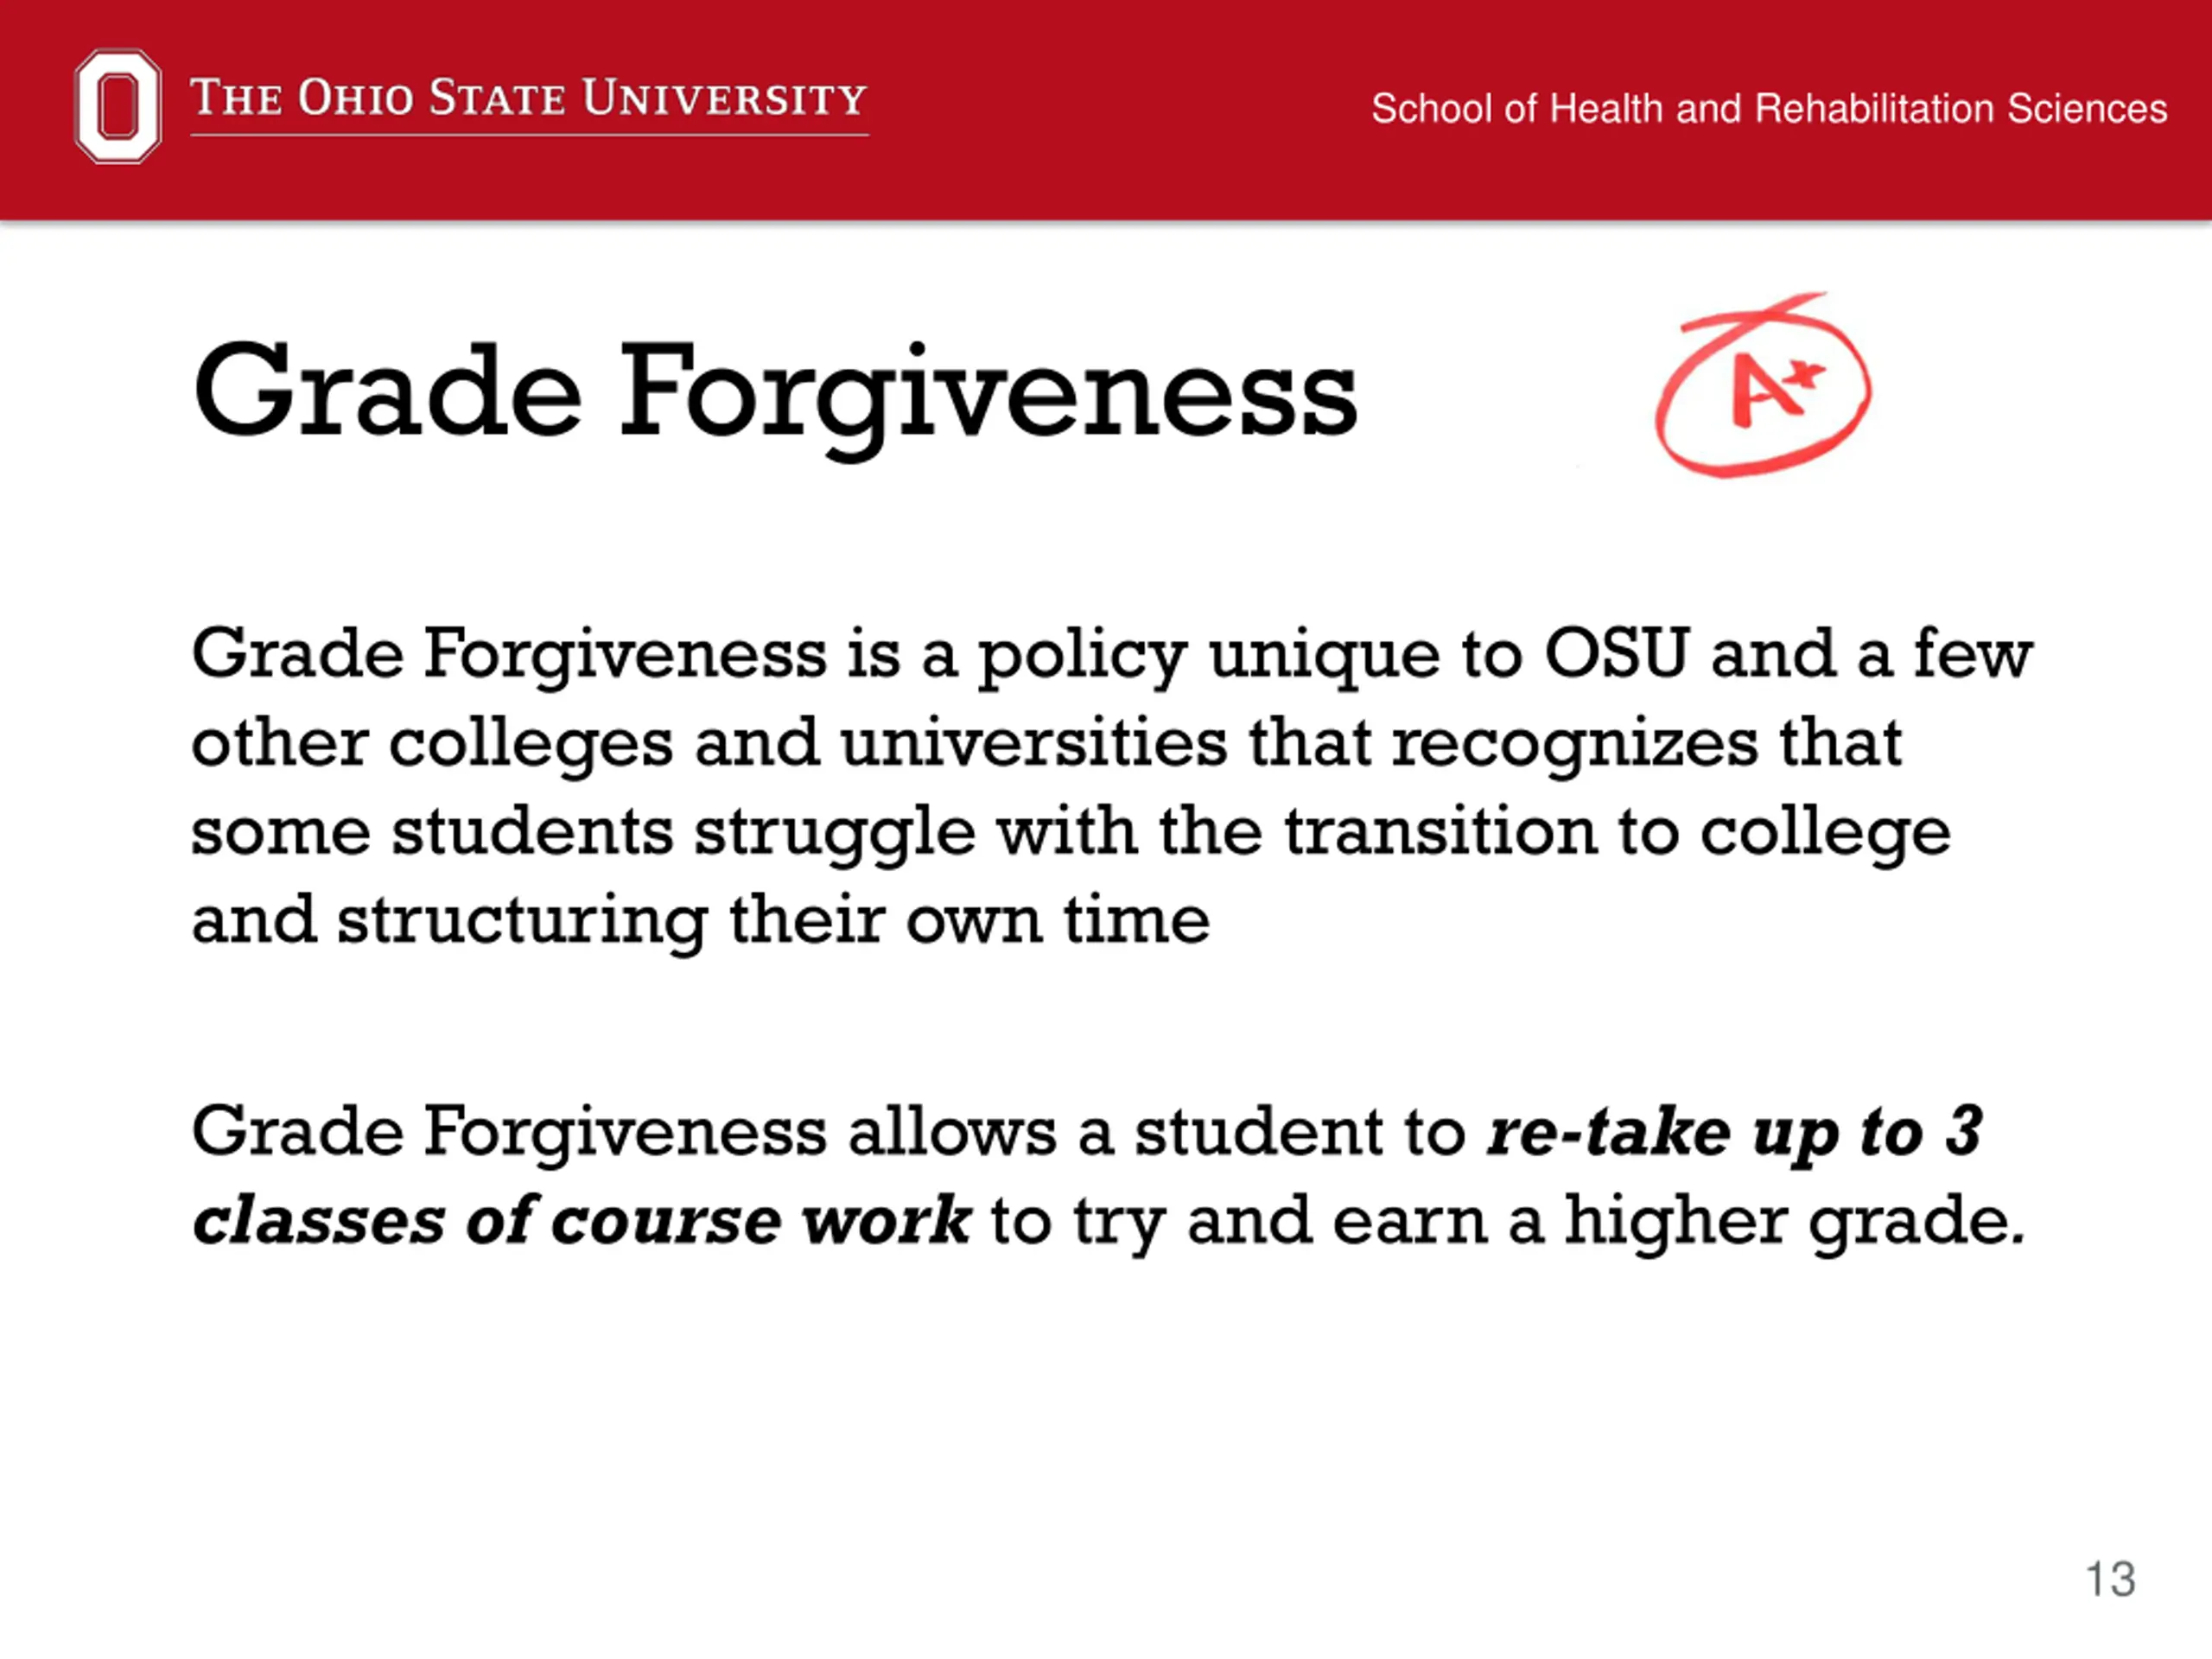Click School of Health and Rehabilitation Sciences text
The height and width of the screenshot is (1659, 2212).
click(1769, 108)
